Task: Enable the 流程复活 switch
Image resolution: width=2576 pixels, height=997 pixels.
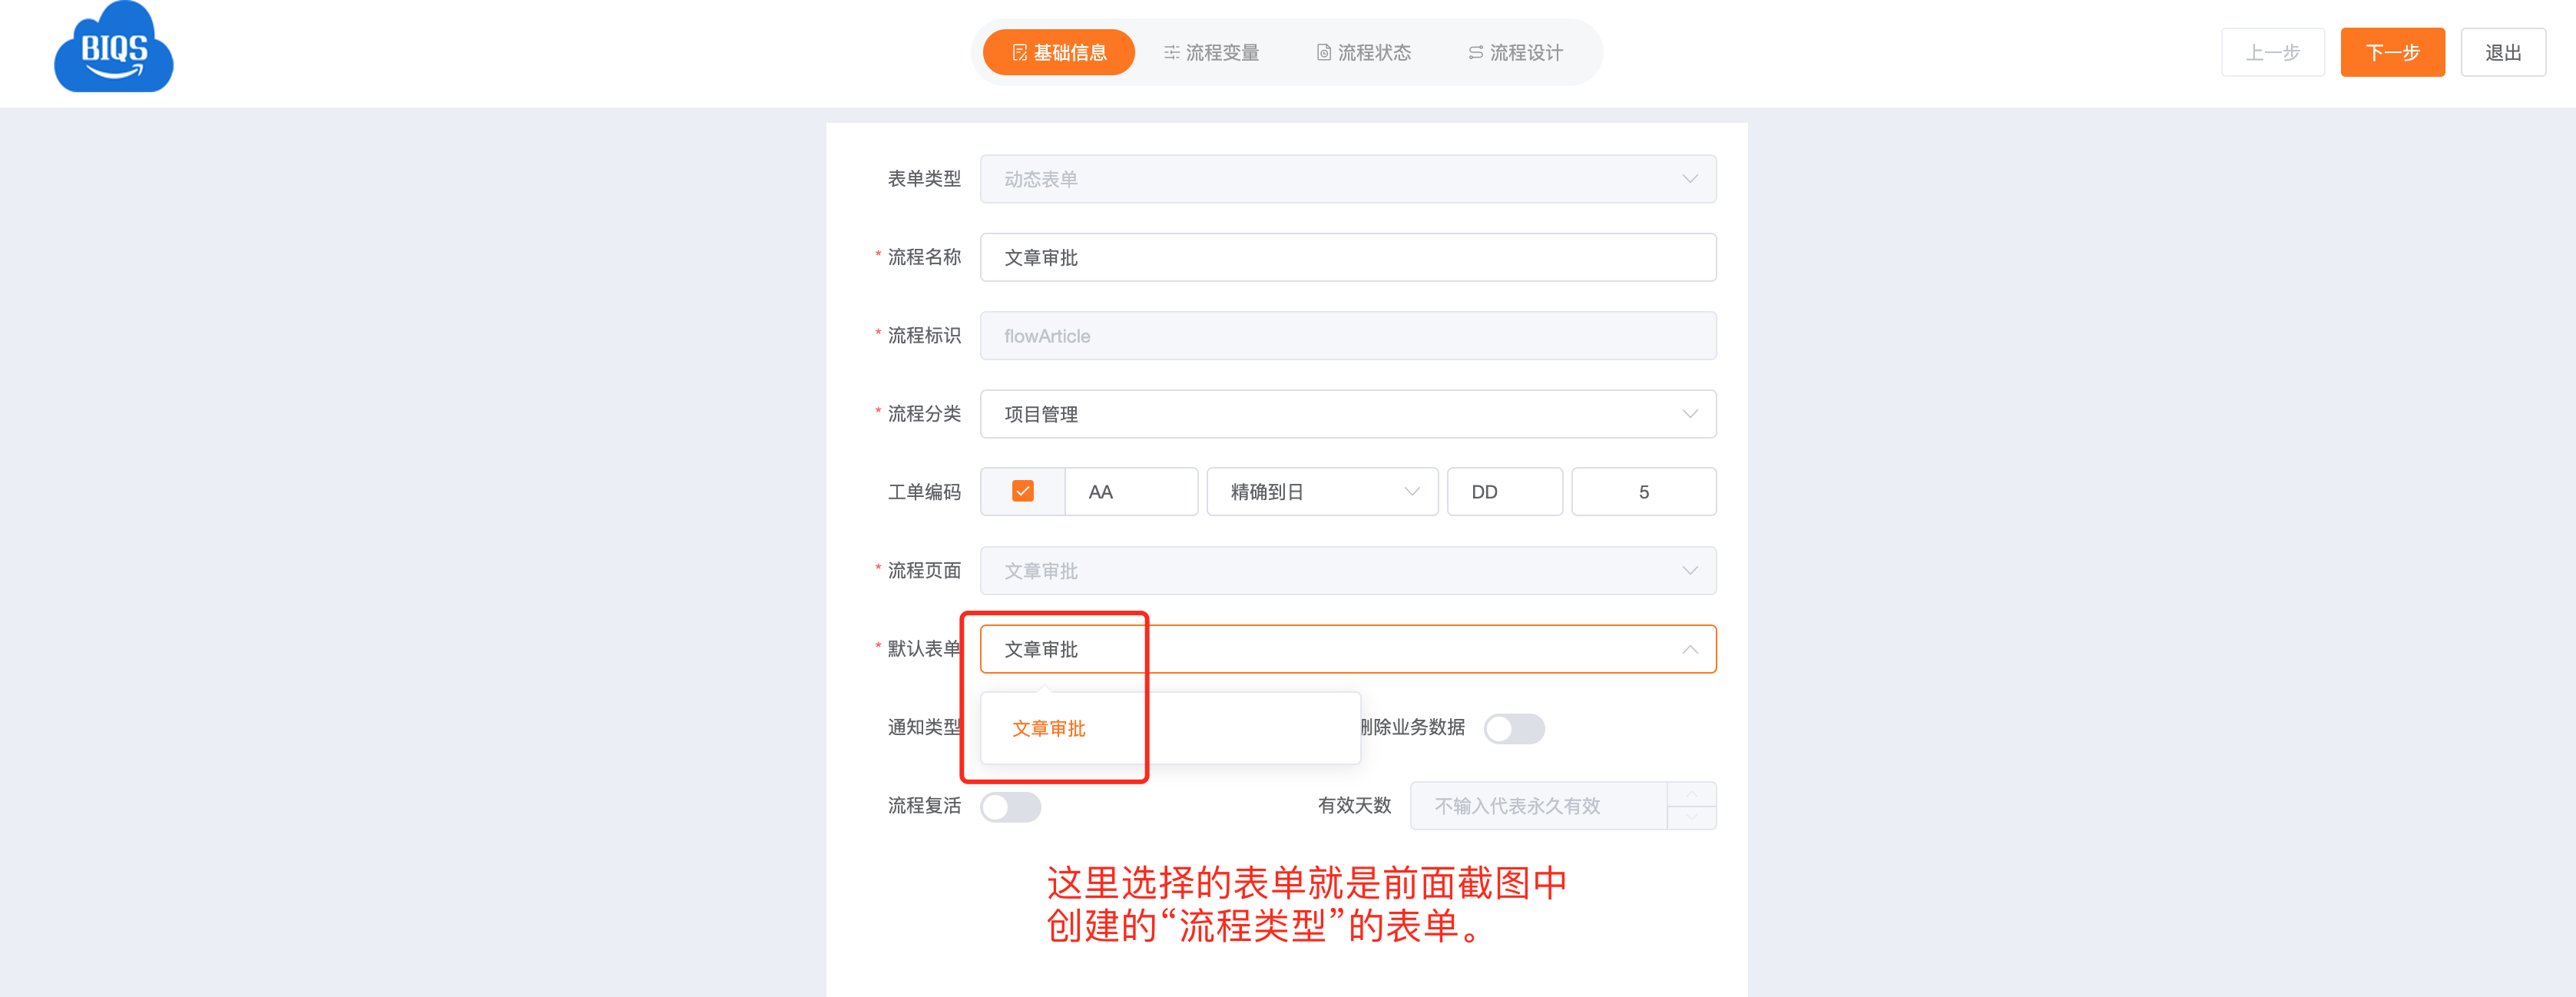Action: coord(1010,807)
